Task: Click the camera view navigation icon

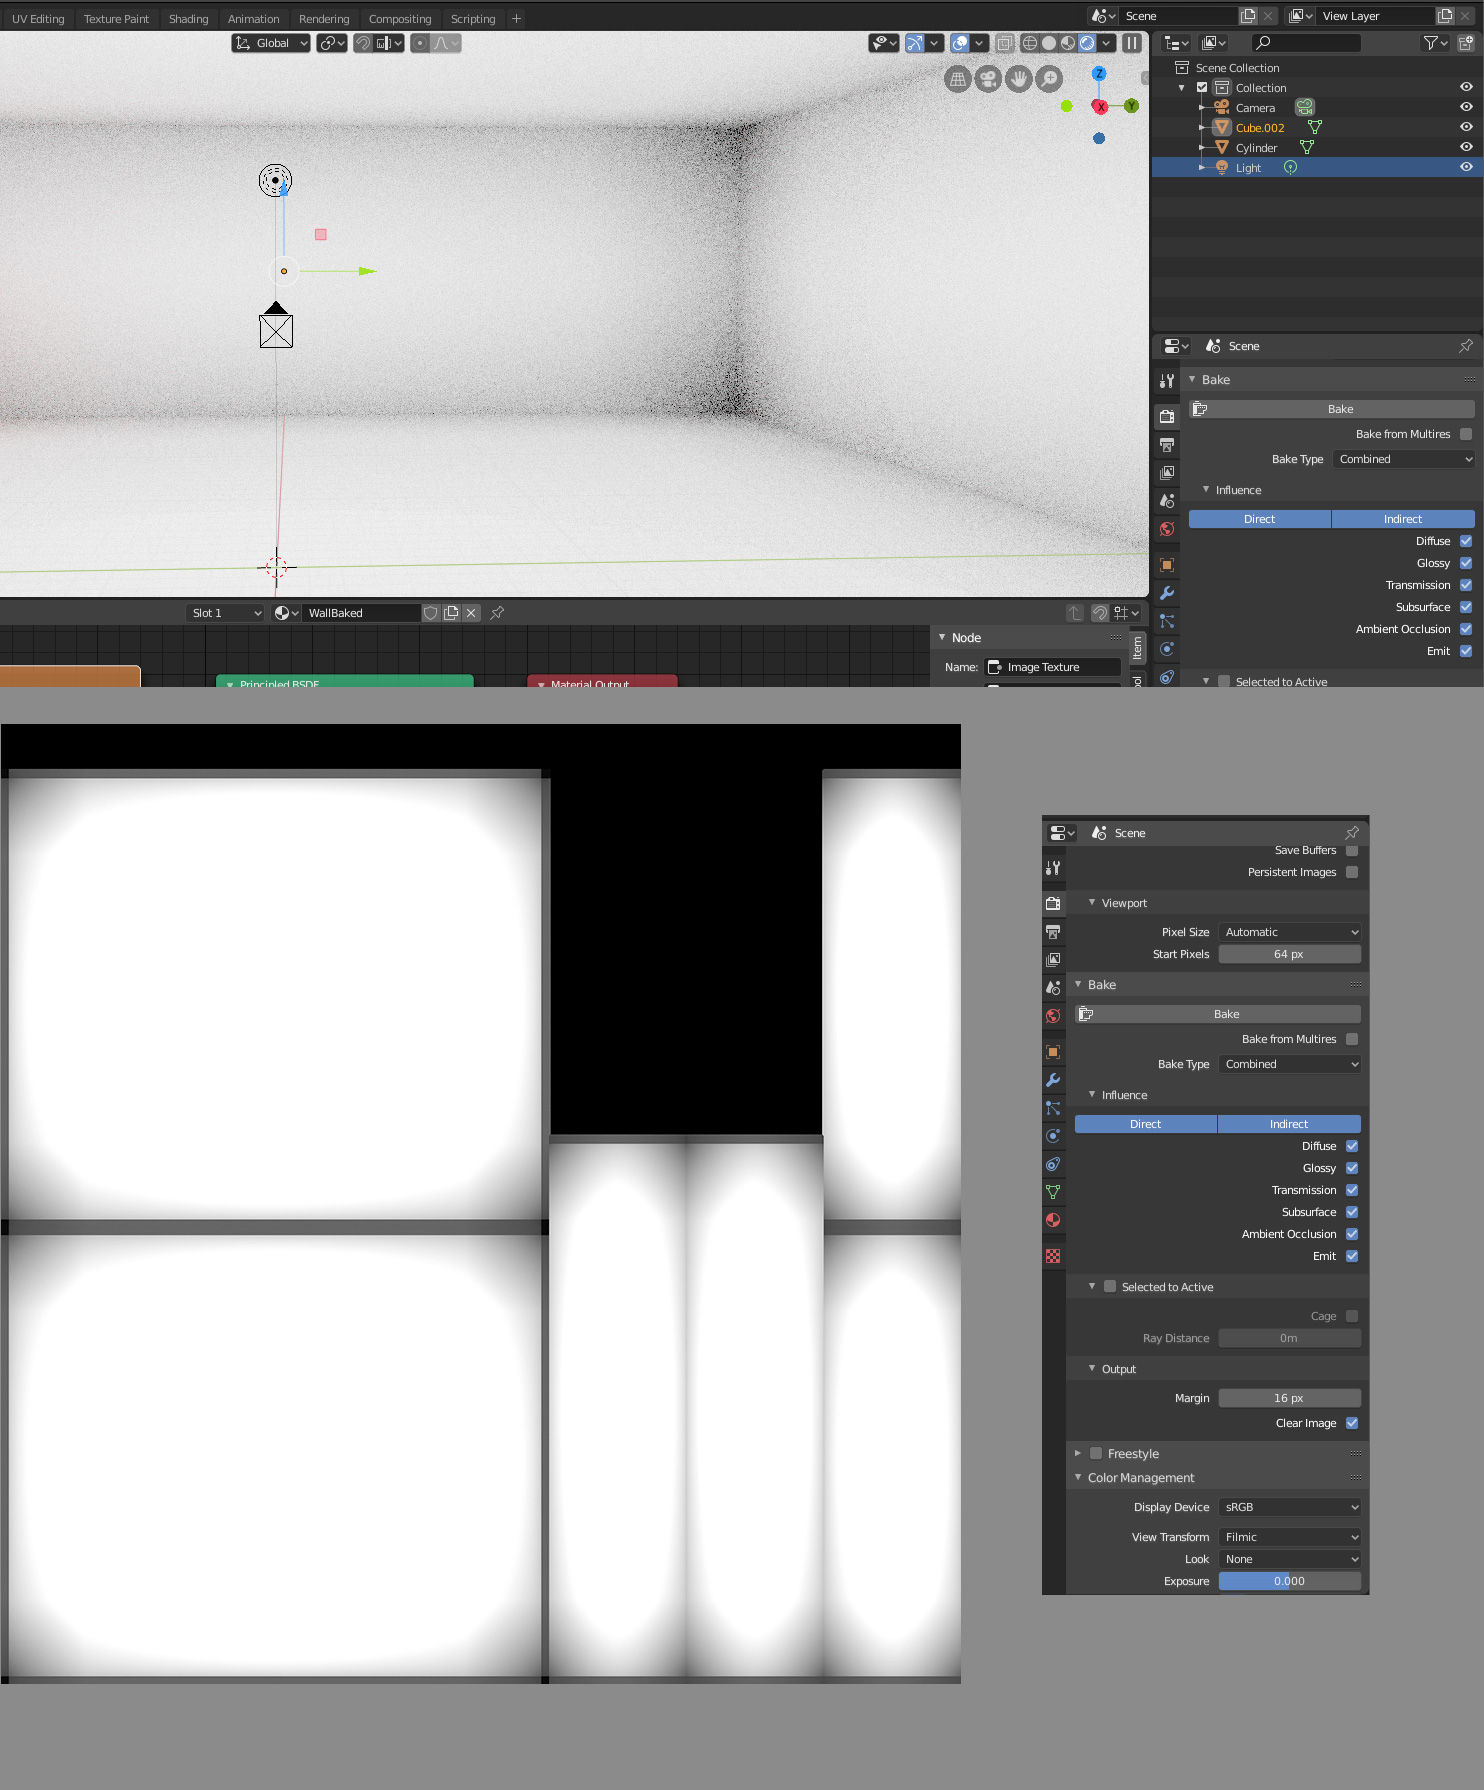Action: (988, 79)
